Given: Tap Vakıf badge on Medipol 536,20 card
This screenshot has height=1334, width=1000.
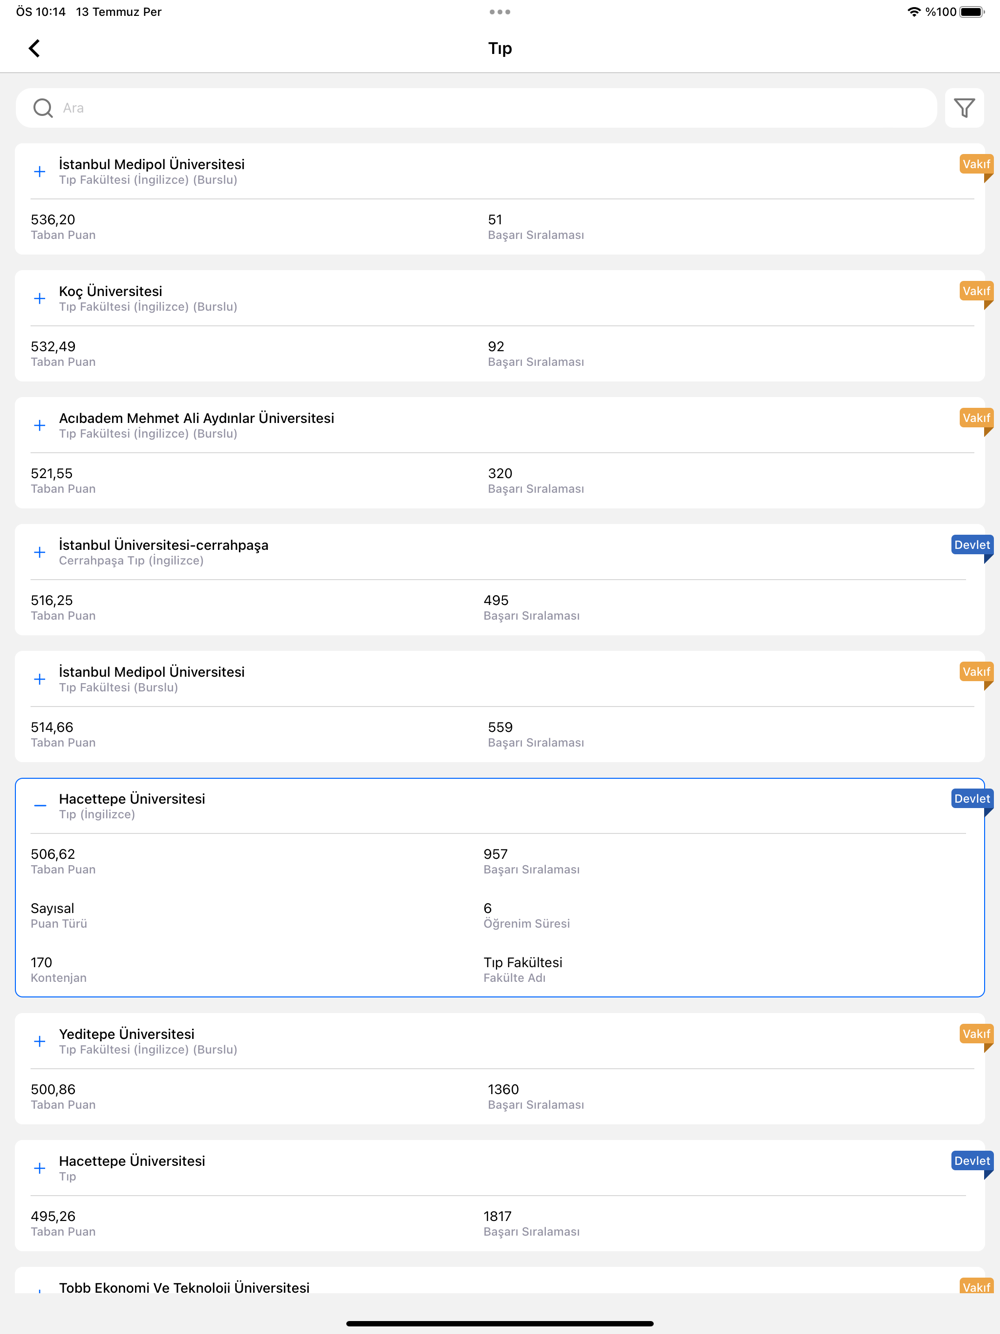Looking at the screenshot, I should tap(976, 165).
